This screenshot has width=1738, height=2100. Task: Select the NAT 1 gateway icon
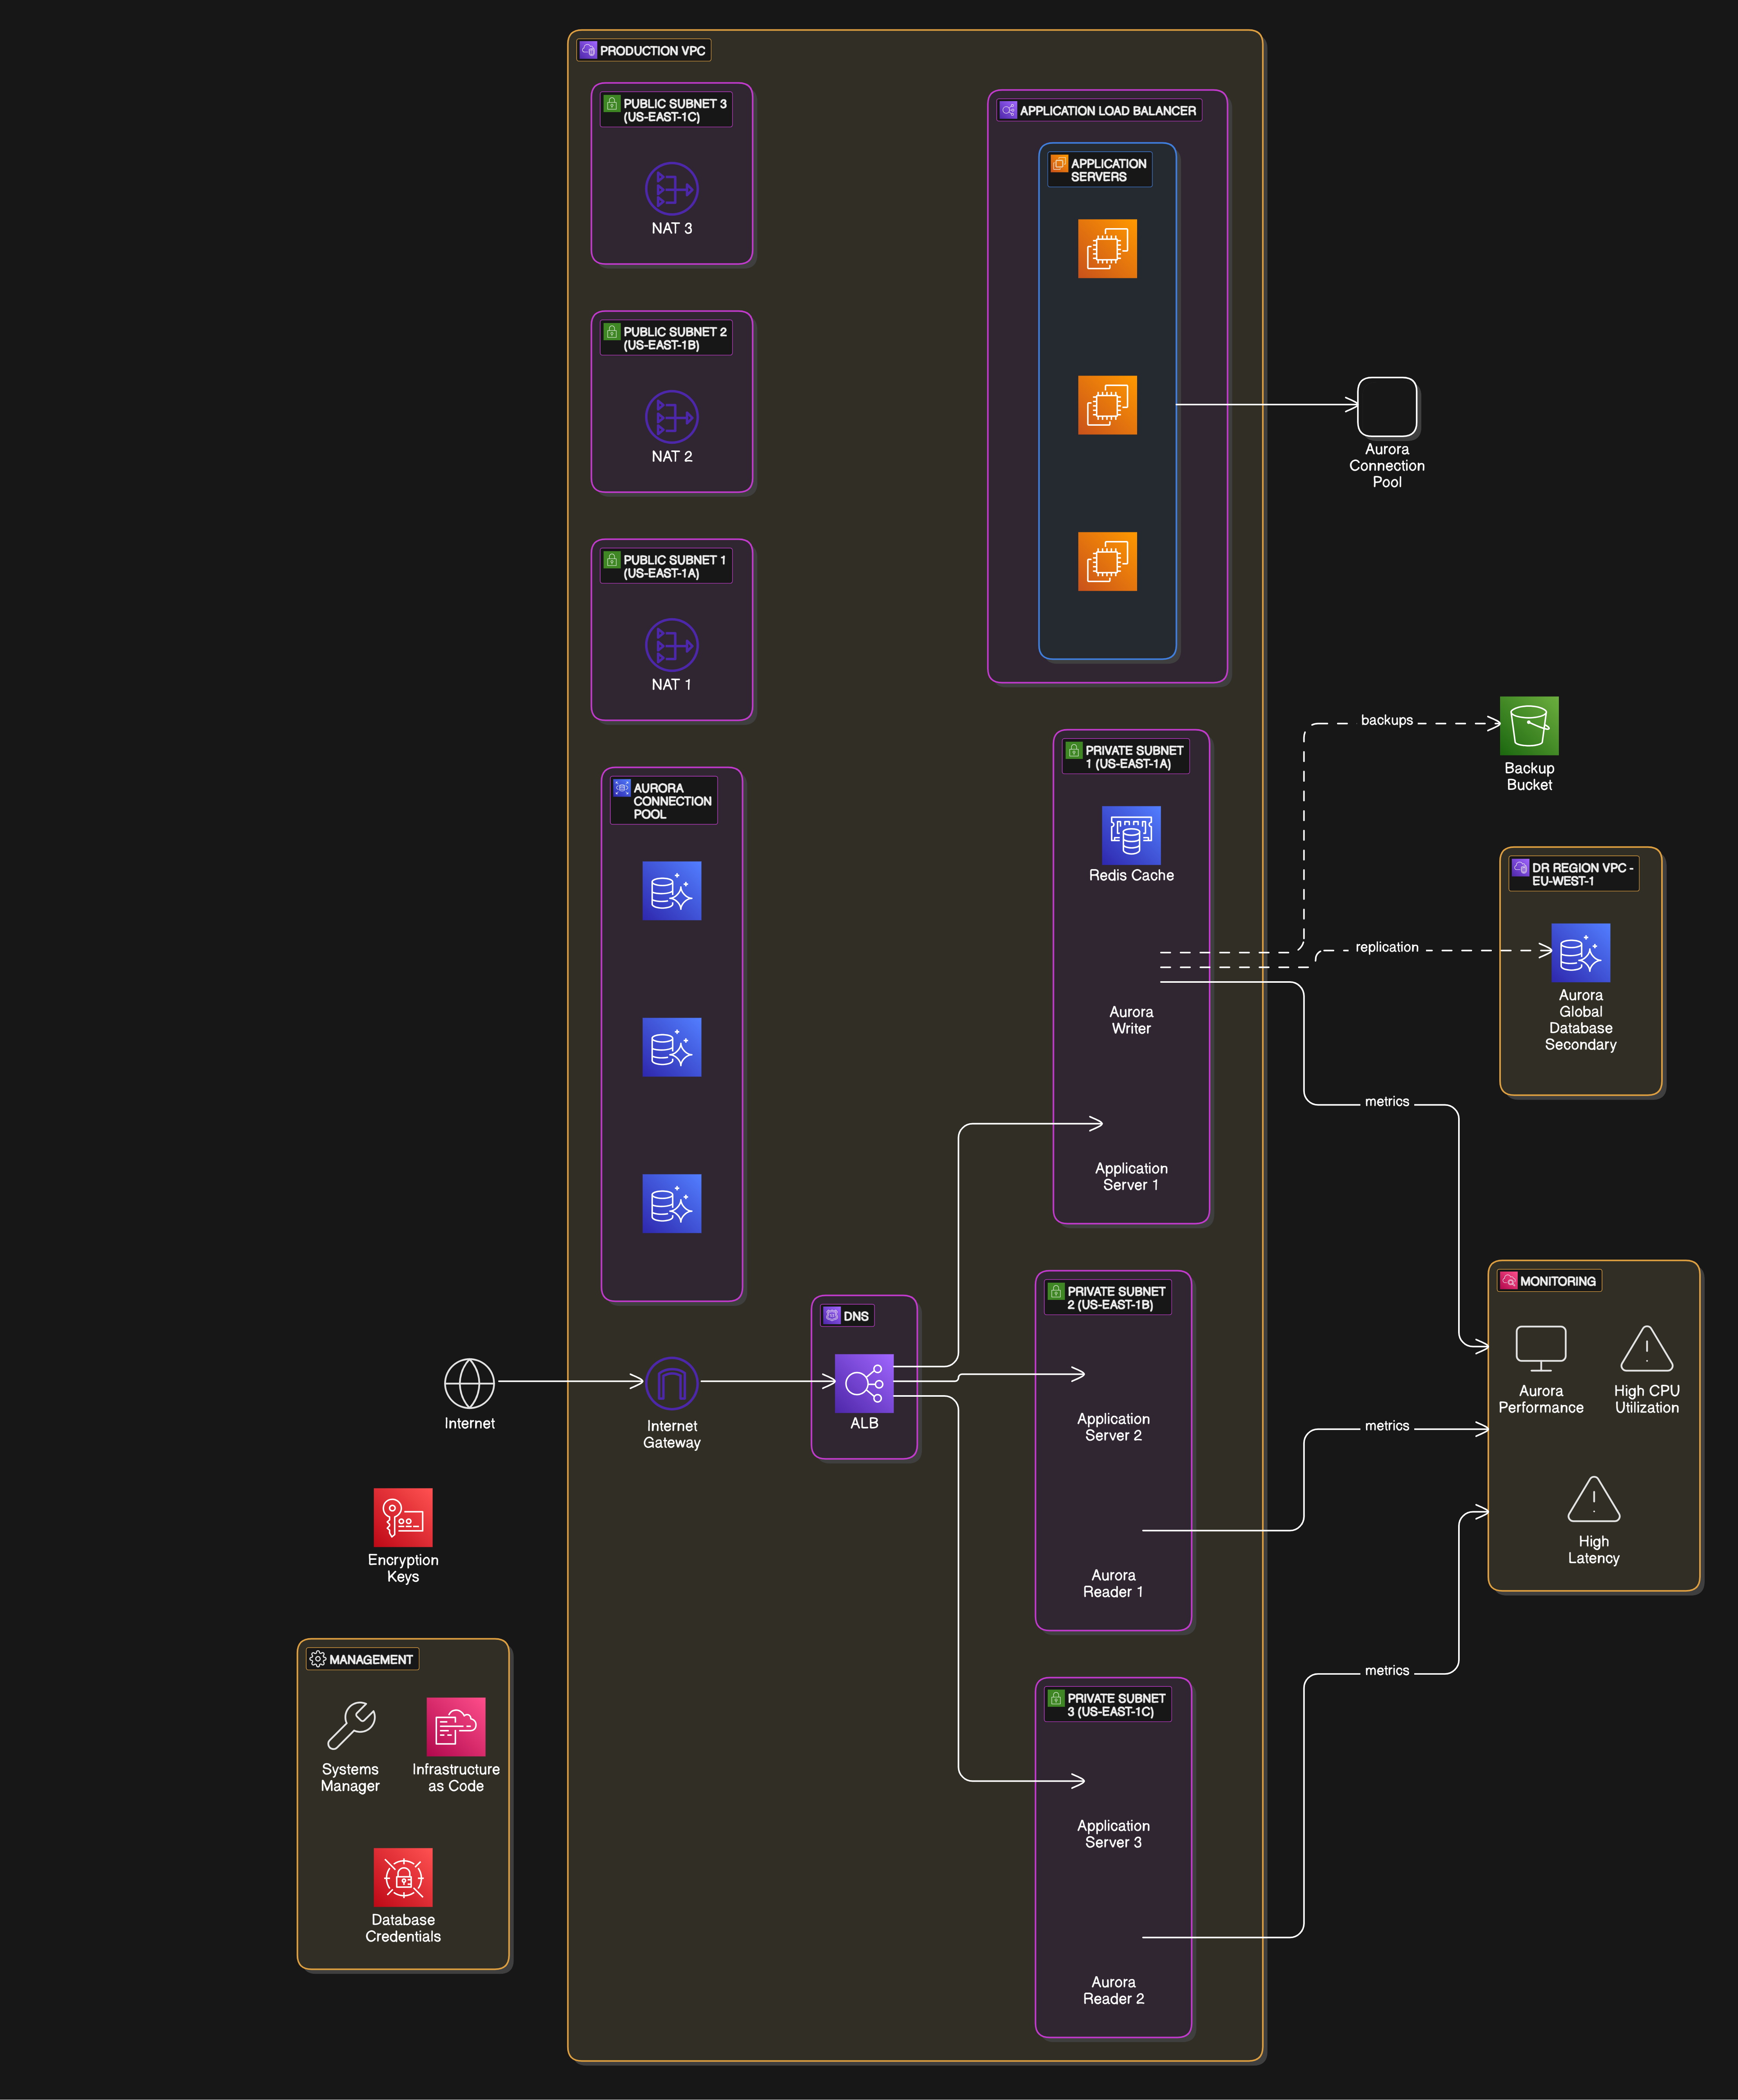(671, 645)
